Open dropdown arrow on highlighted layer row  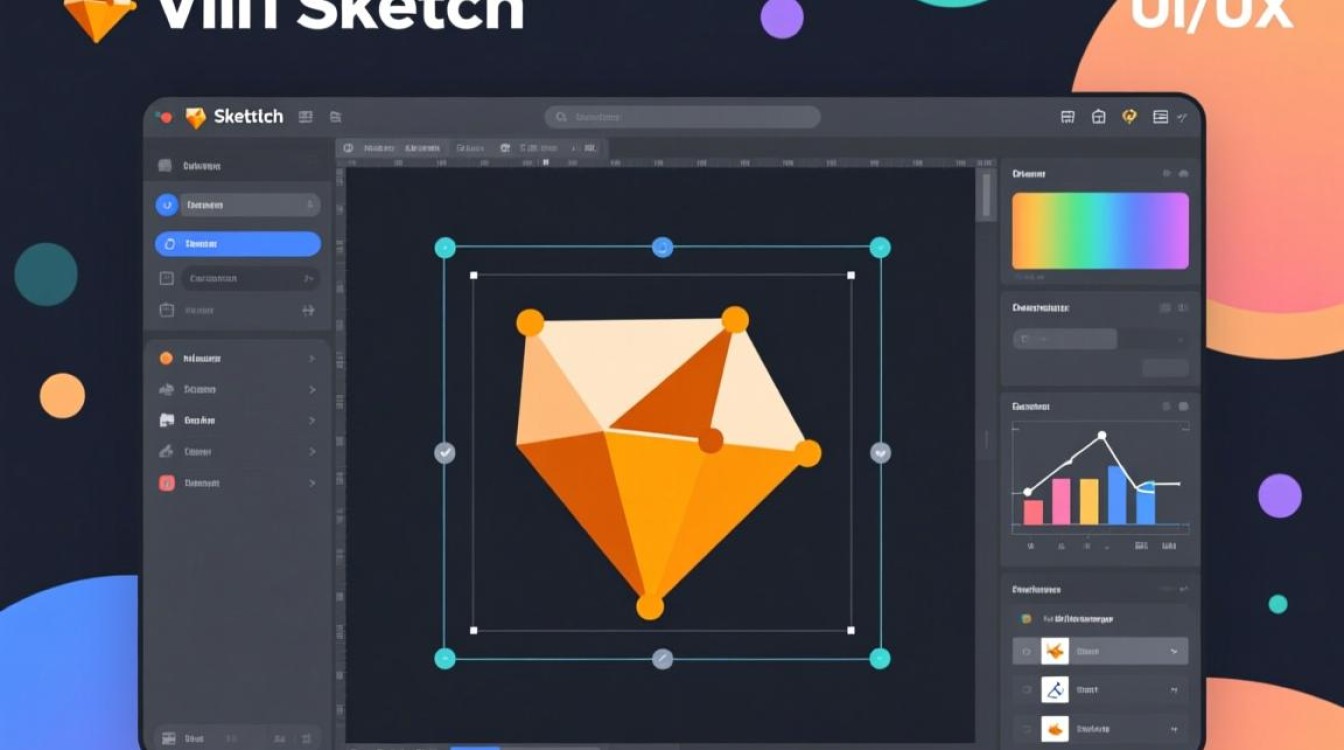tap(1173, 652)
